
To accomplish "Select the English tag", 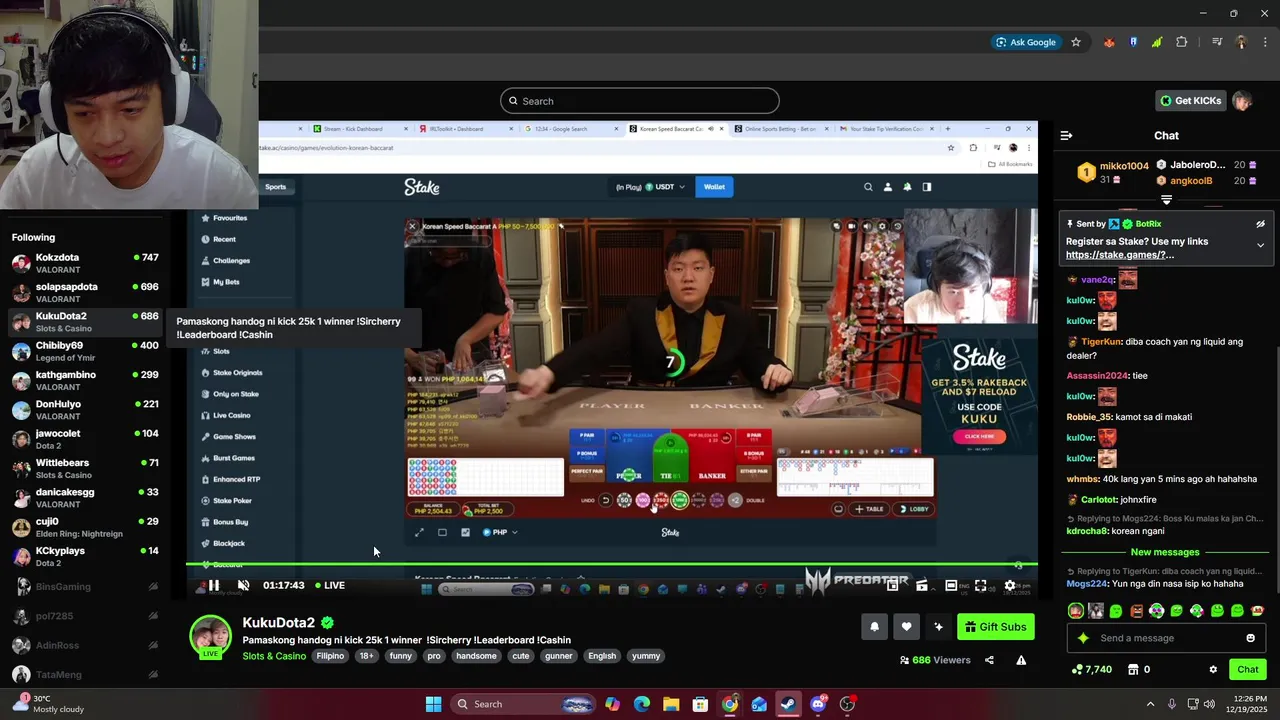I will [602, 656].
